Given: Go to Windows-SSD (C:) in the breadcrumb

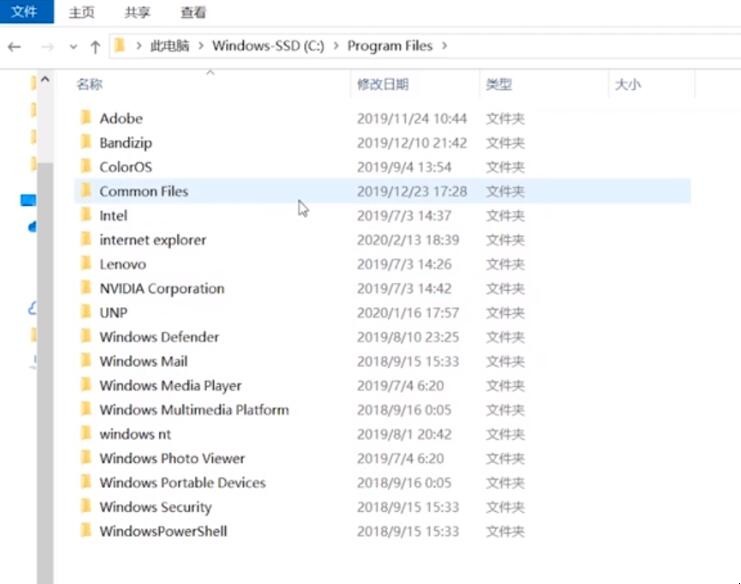Looking at the screenshot, I should click(267, 46).
